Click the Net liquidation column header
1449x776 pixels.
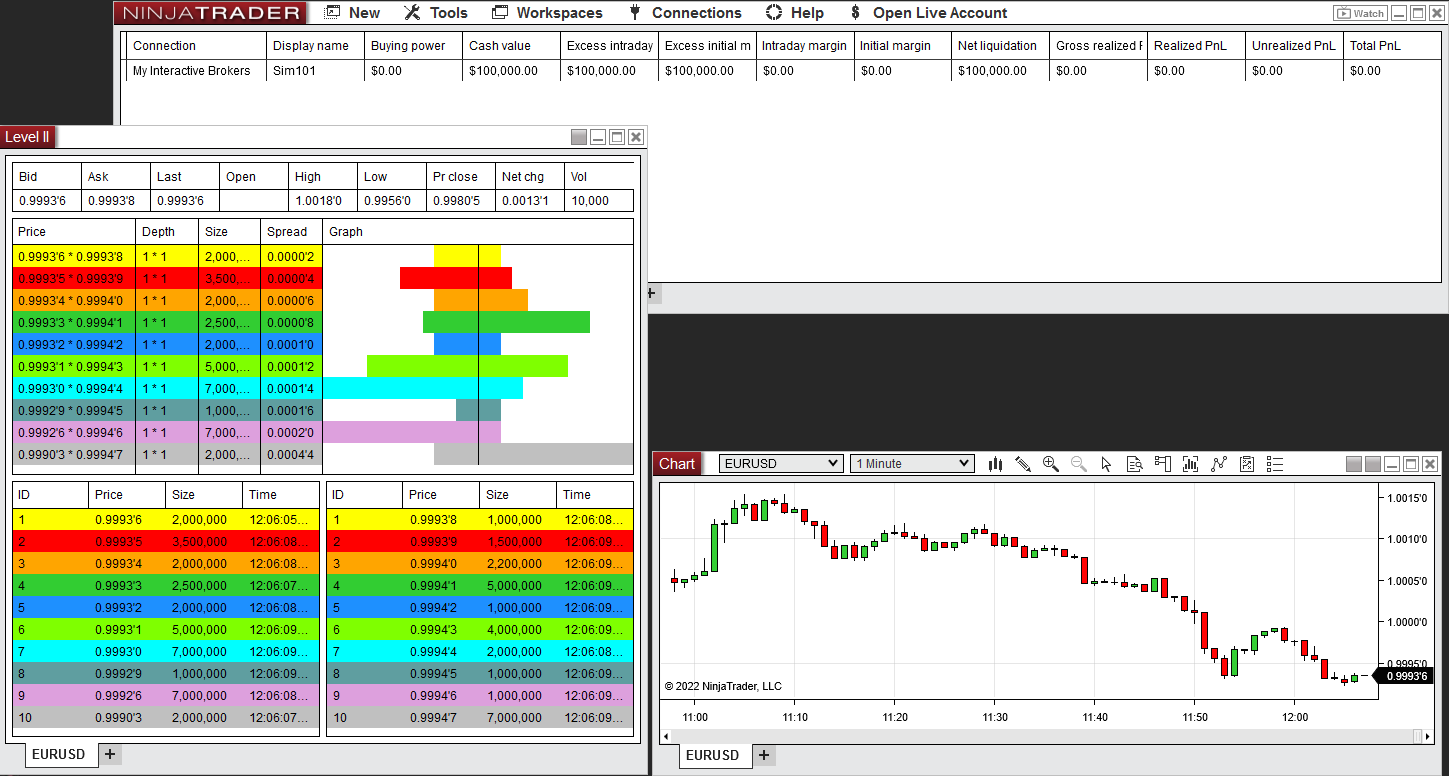tap(1000, 46)
